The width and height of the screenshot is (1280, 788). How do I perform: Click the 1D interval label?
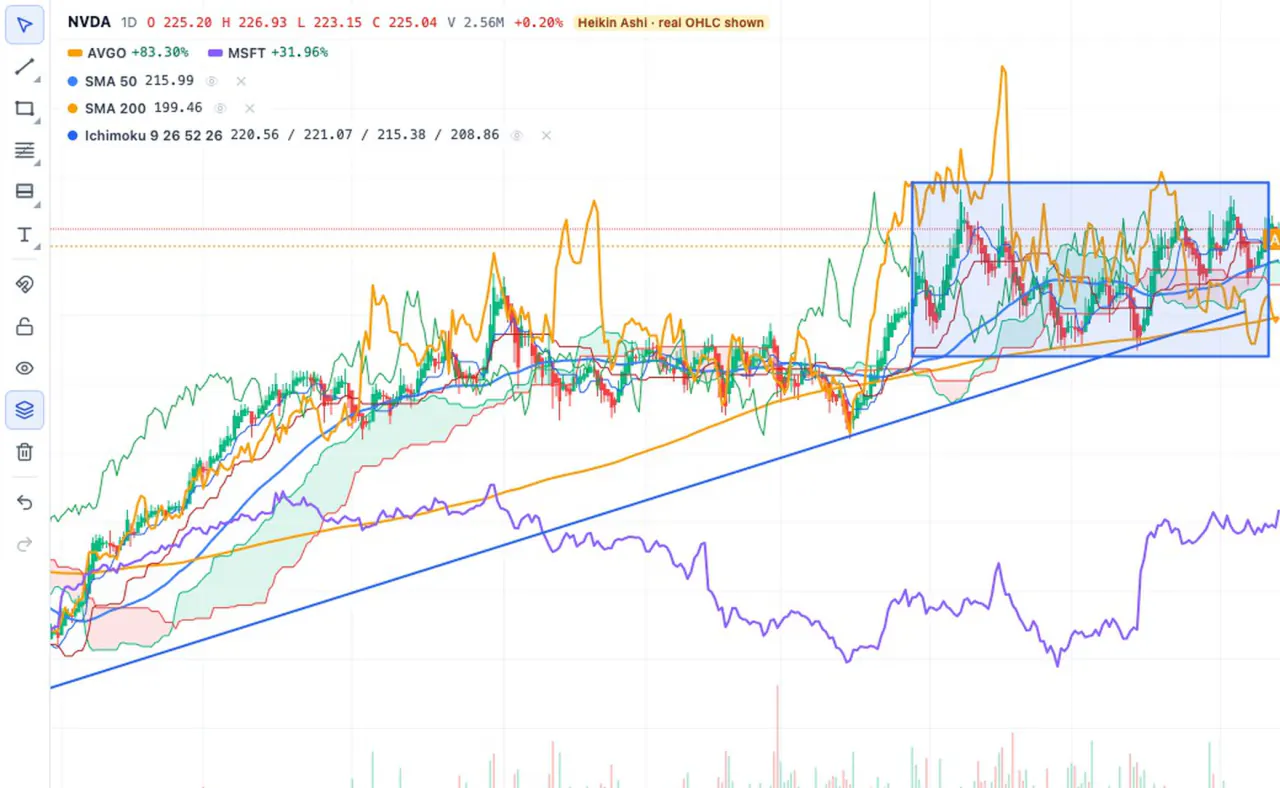[x=128, y=22]
